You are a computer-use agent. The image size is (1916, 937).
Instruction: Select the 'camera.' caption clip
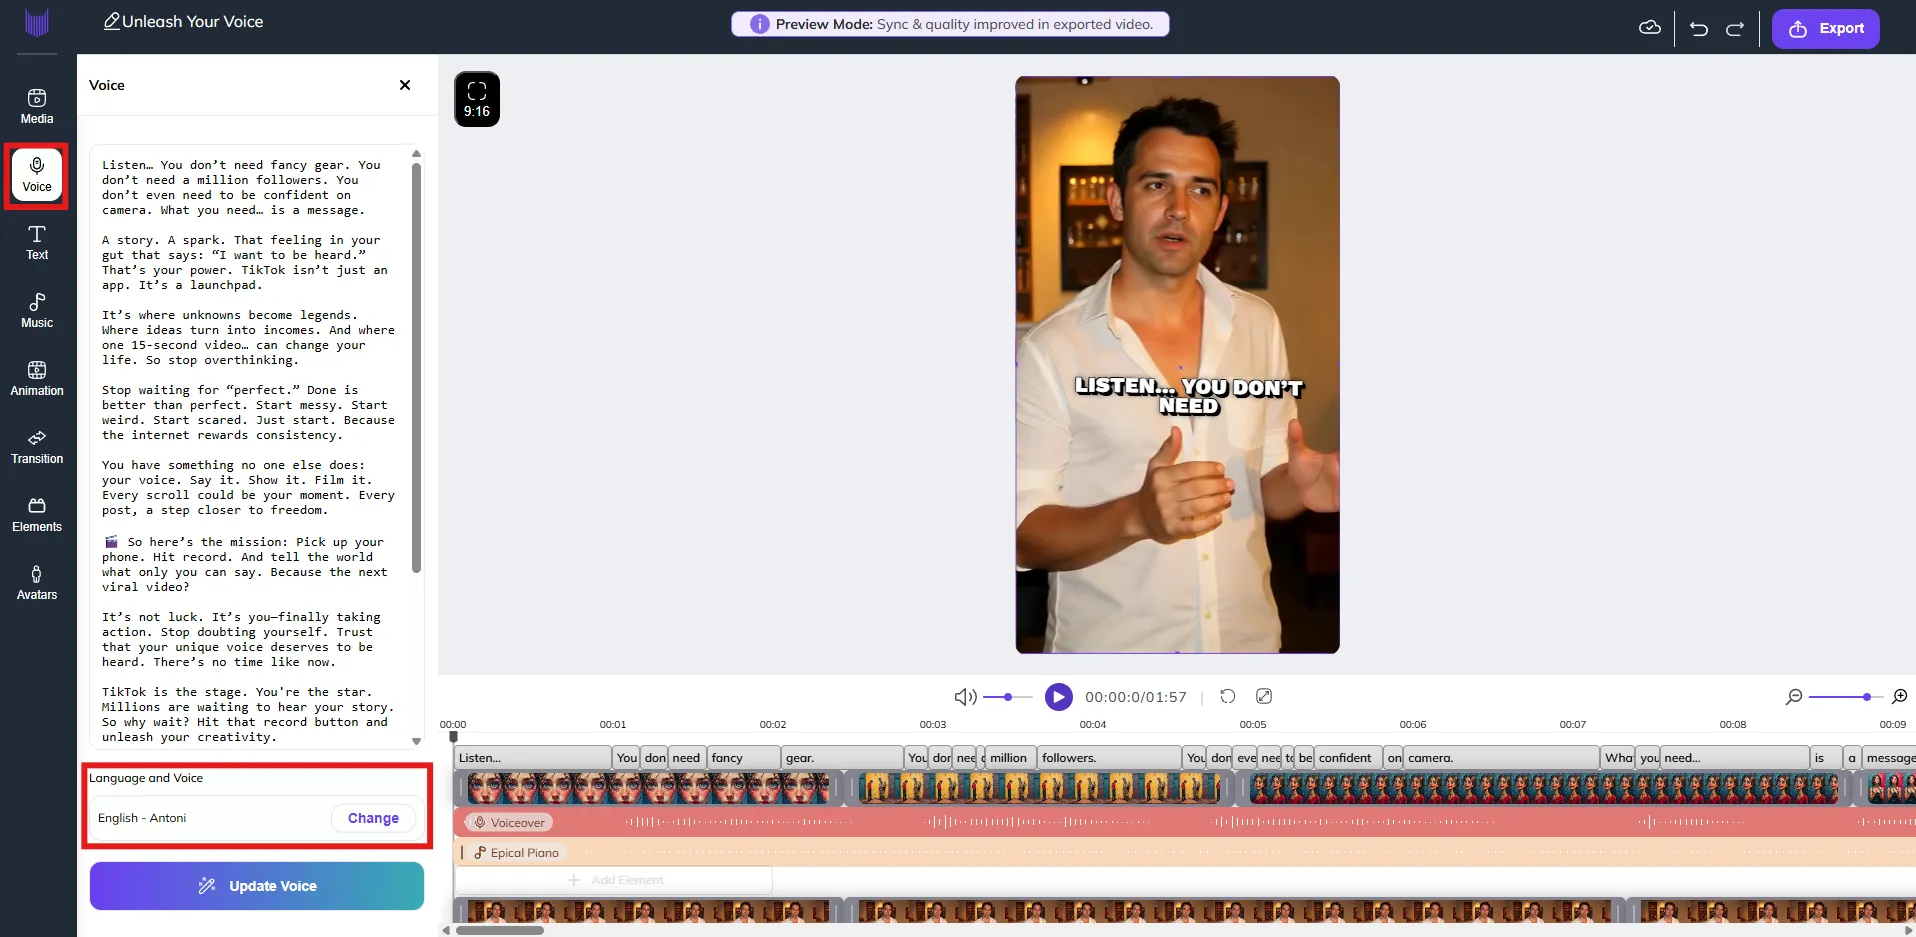pyautogui.click(x=1500, y=758)
